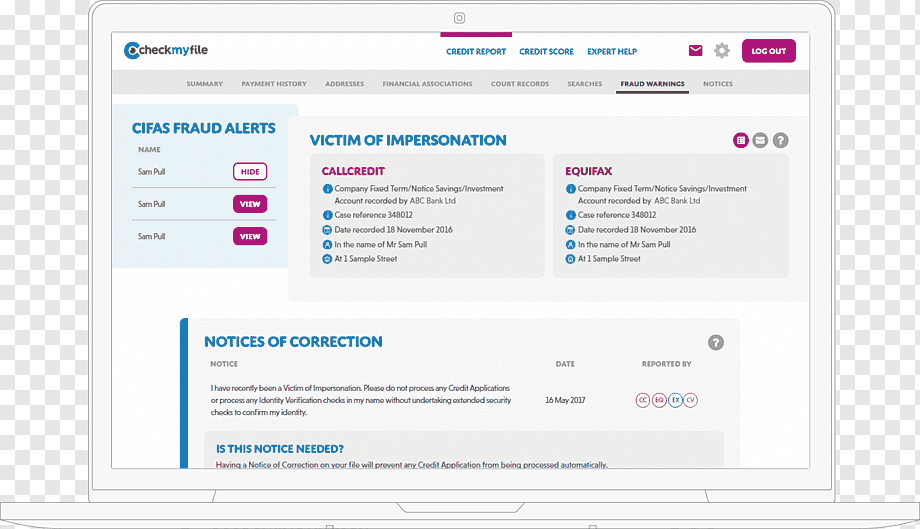Viewport: 920px width, 529px height.
Task: Click 'NOTICES OF CORRECTION' heading
Action: [x=293, y=342]
